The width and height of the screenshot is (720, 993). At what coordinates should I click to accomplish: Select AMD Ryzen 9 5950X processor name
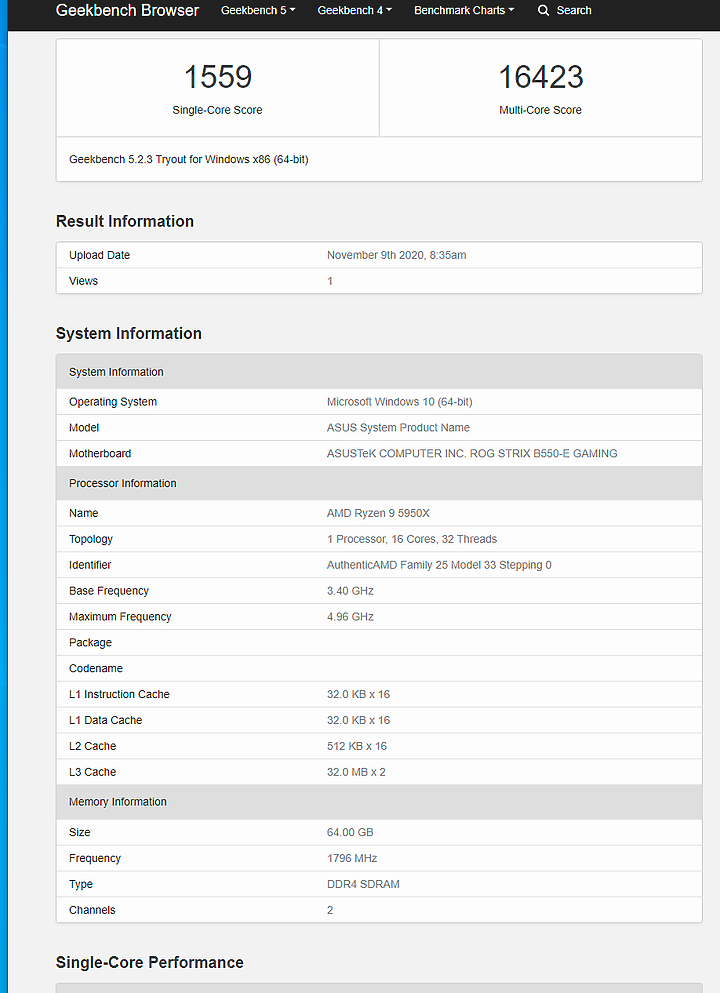[x=378, y=514]
